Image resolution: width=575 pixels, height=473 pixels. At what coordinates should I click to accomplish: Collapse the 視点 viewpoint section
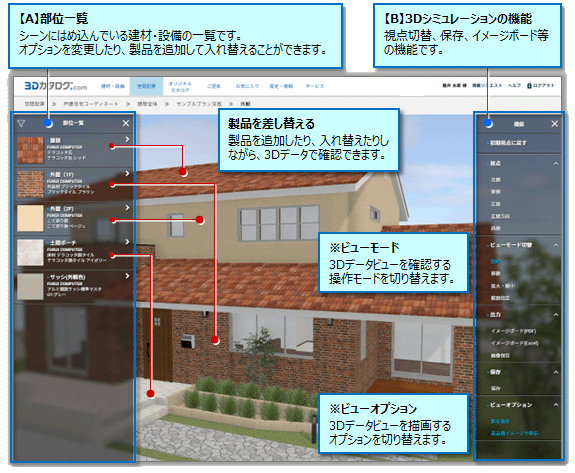pos(556,164)
